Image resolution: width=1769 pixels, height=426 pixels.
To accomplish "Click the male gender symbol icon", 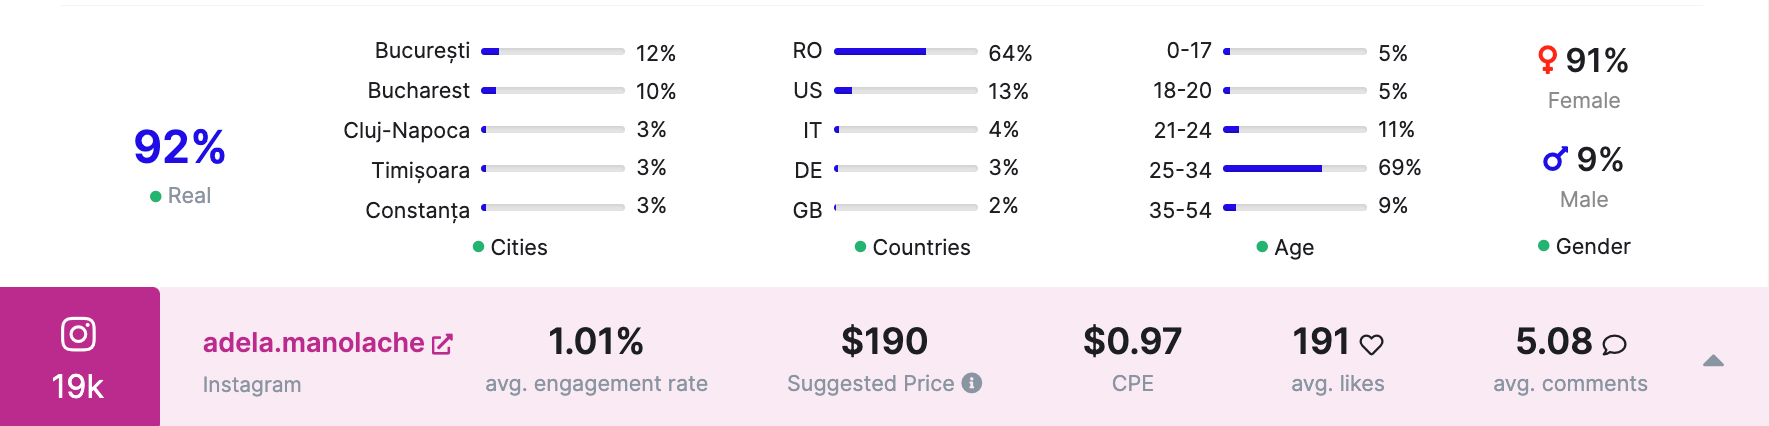I will 1555,159.
